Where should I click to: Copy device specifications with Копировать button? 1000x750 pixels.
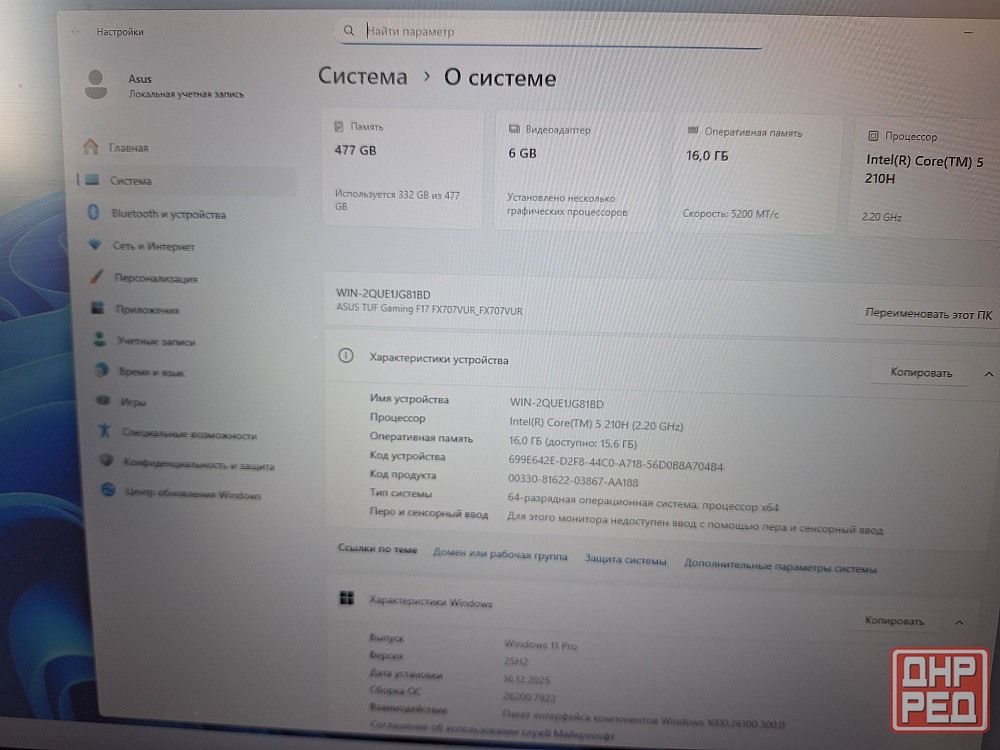921,373
